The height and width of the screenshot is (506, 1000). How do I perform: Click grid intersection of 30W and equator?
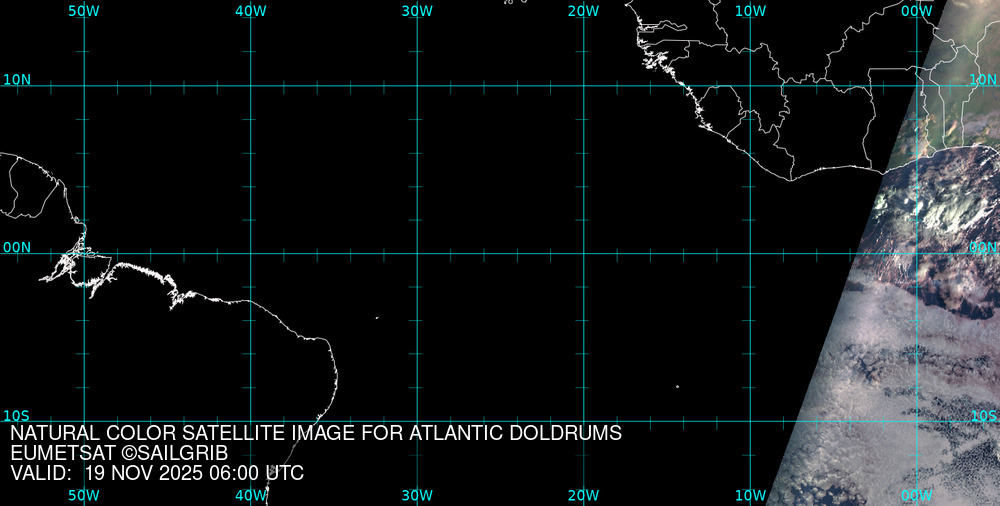417,253
